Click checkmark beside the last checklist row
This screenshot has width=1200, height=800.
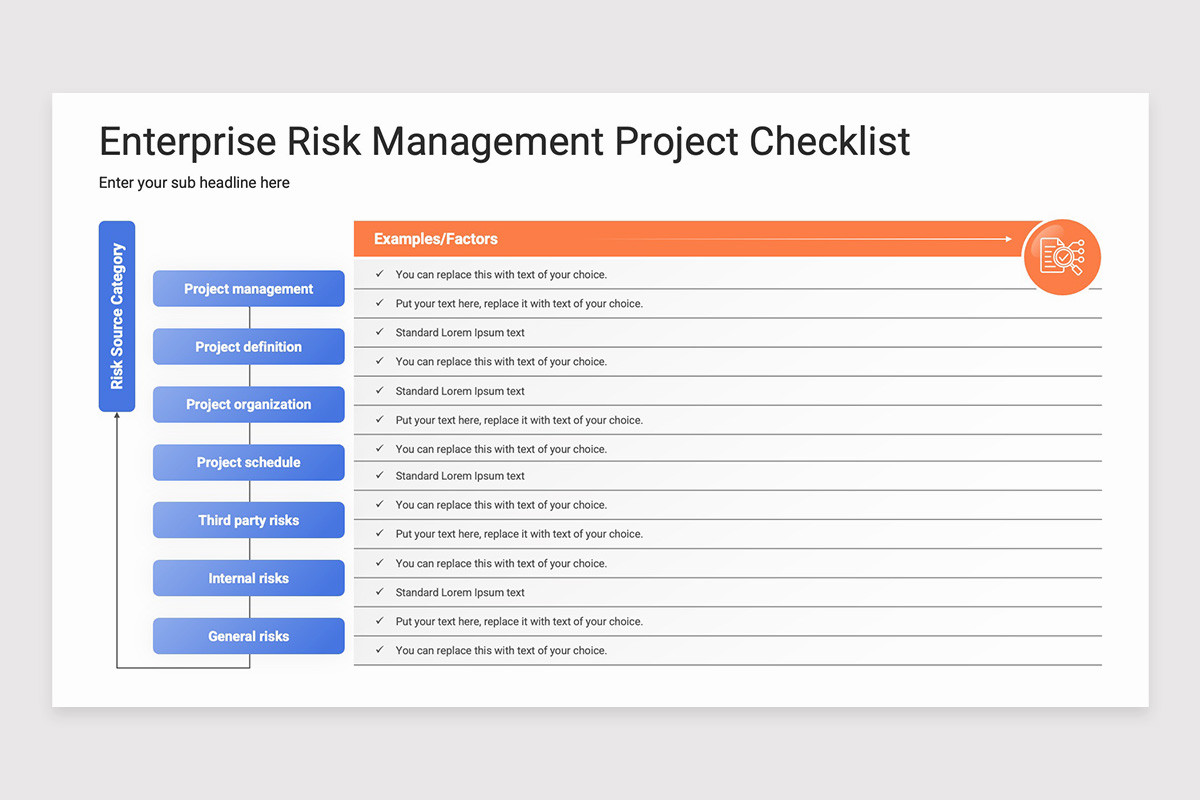379,650
